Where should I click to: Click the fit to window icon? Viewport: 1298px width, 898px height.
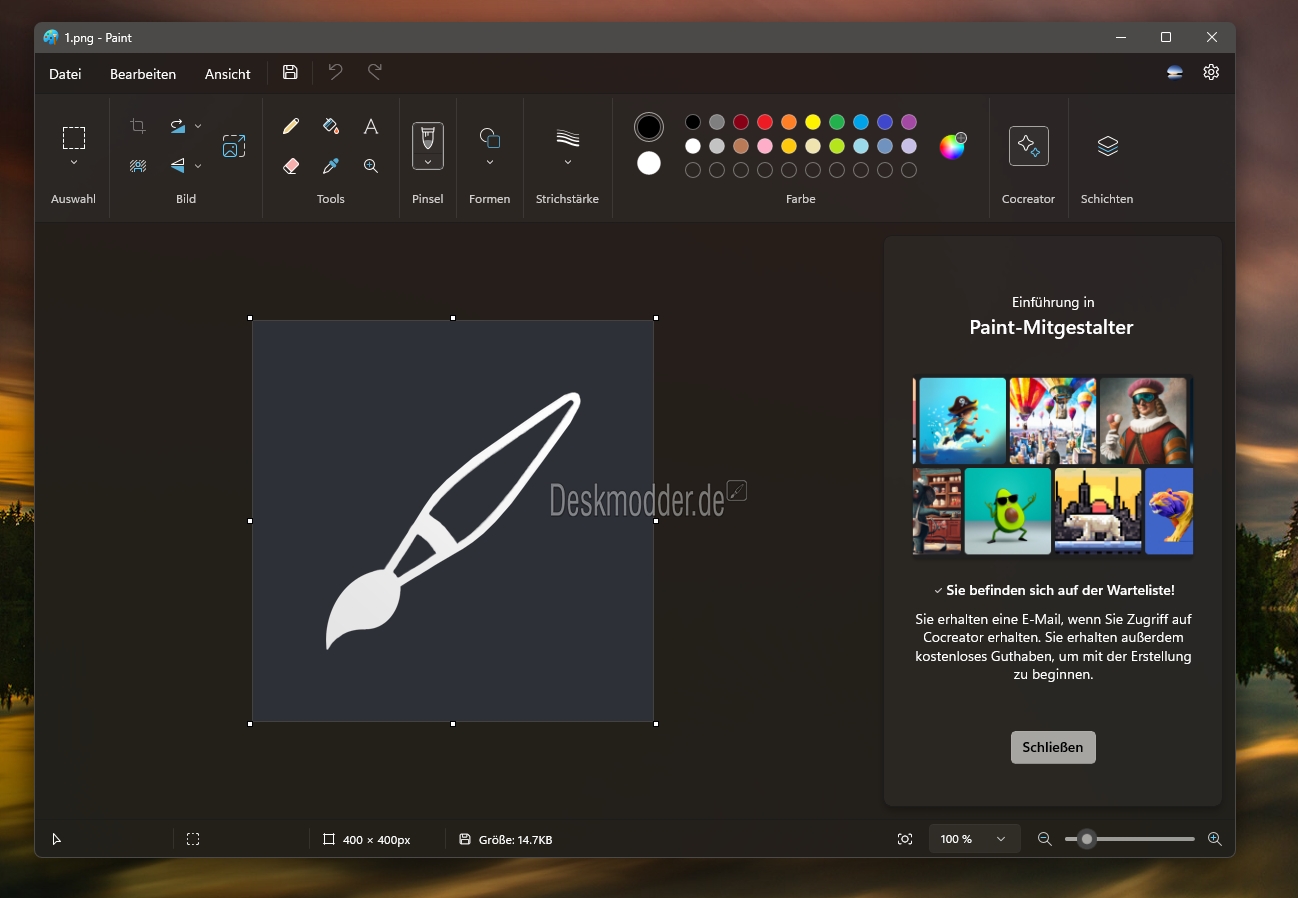coord(905,839)
